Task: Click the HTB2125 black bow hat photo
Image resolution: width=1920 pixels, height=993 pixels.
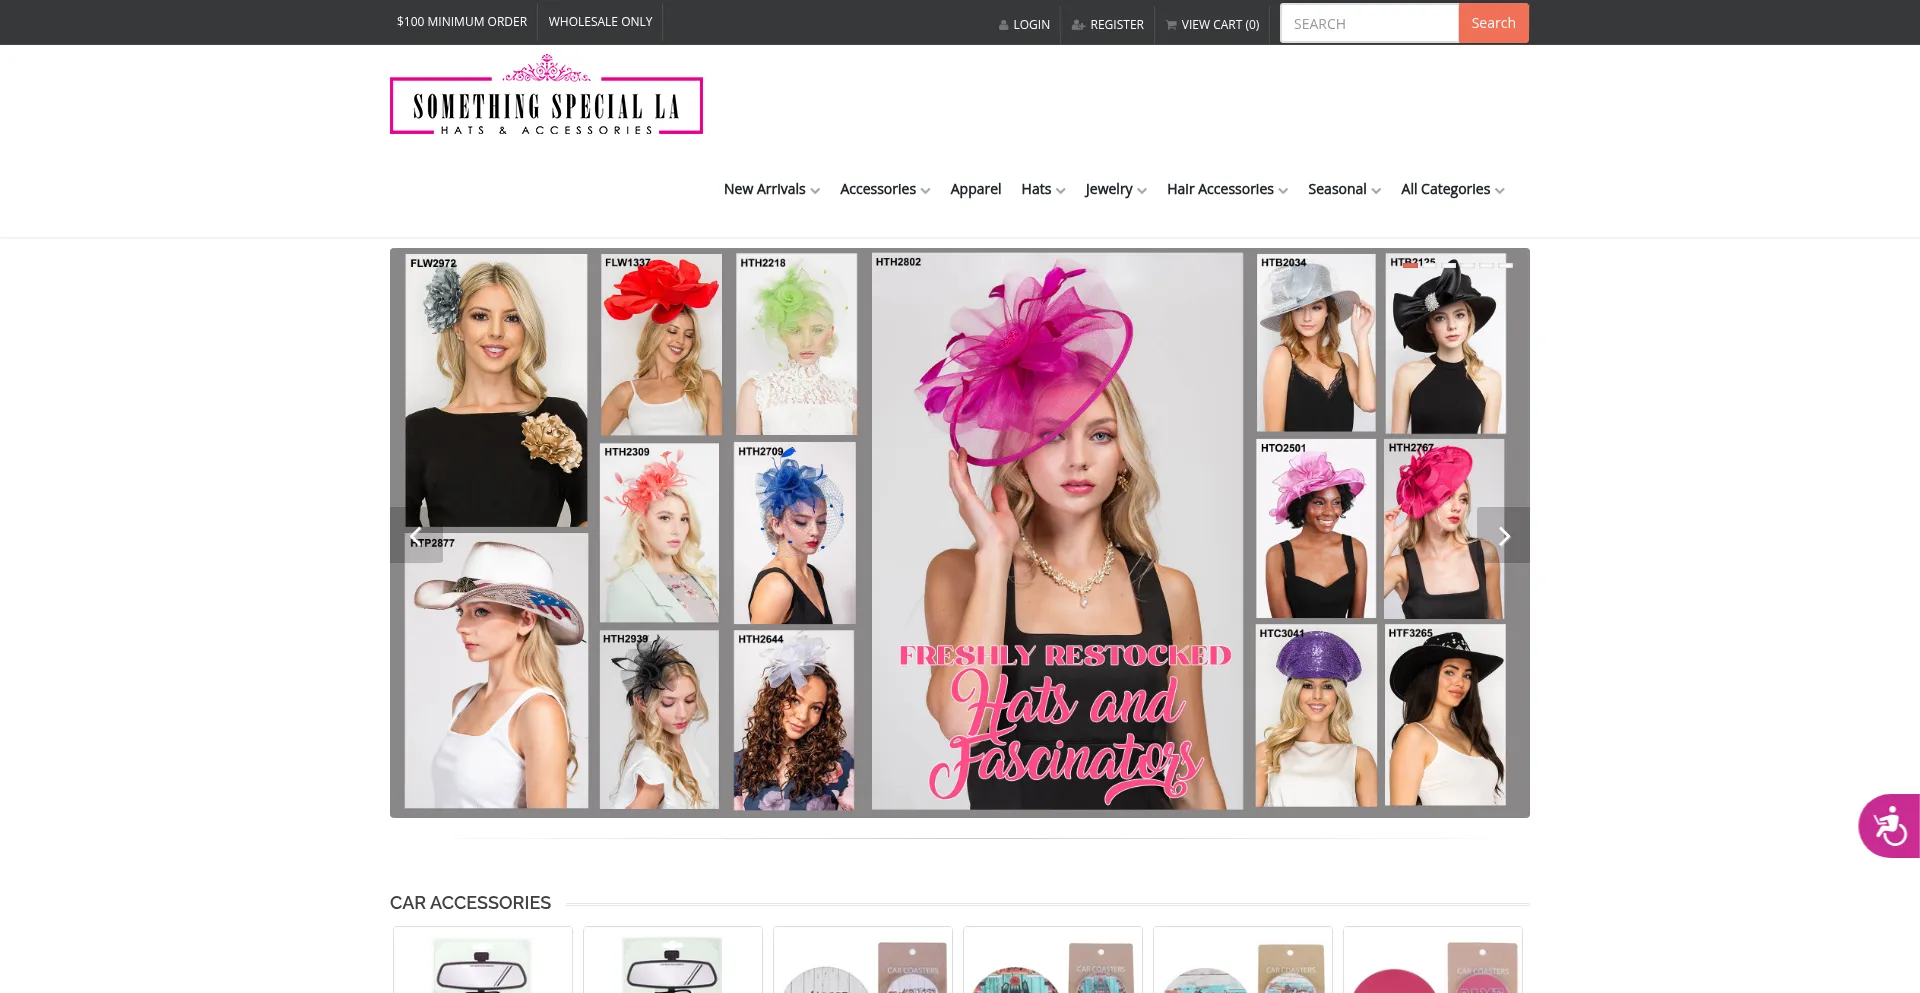Action: pyautogui.click(x=1445, y=343)
